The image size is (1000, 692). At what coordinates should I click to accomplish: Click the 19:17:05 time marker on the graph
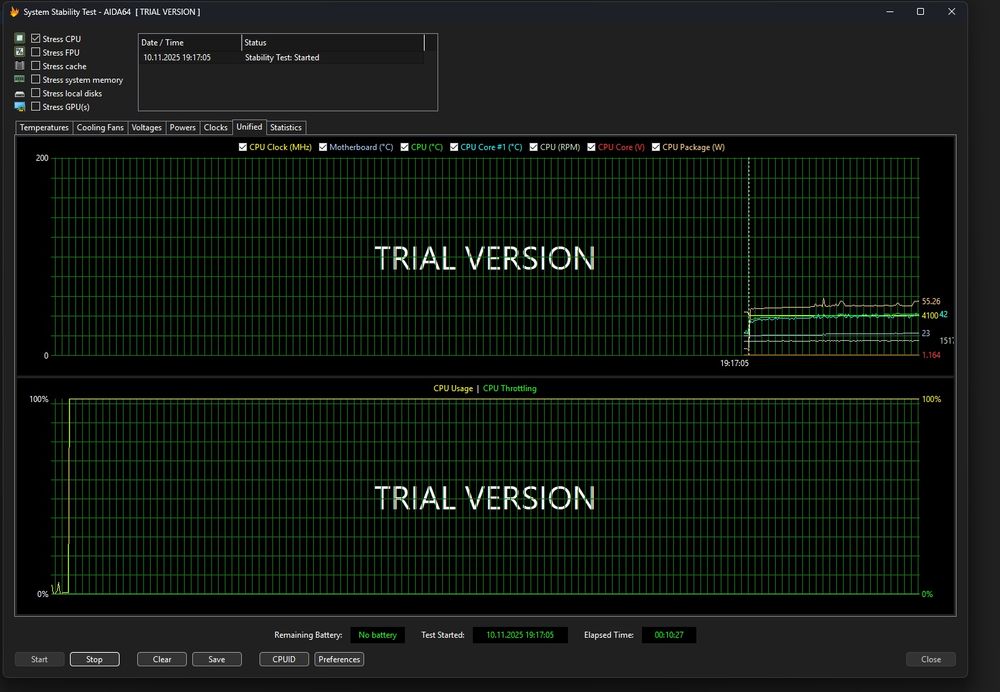point(735,363)
